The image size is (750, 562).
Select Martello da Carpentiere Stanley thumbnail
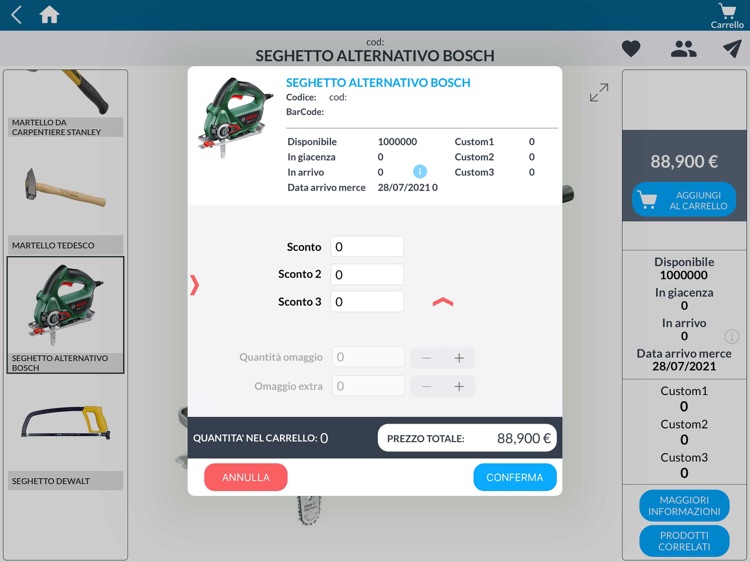tap(65, 104)
